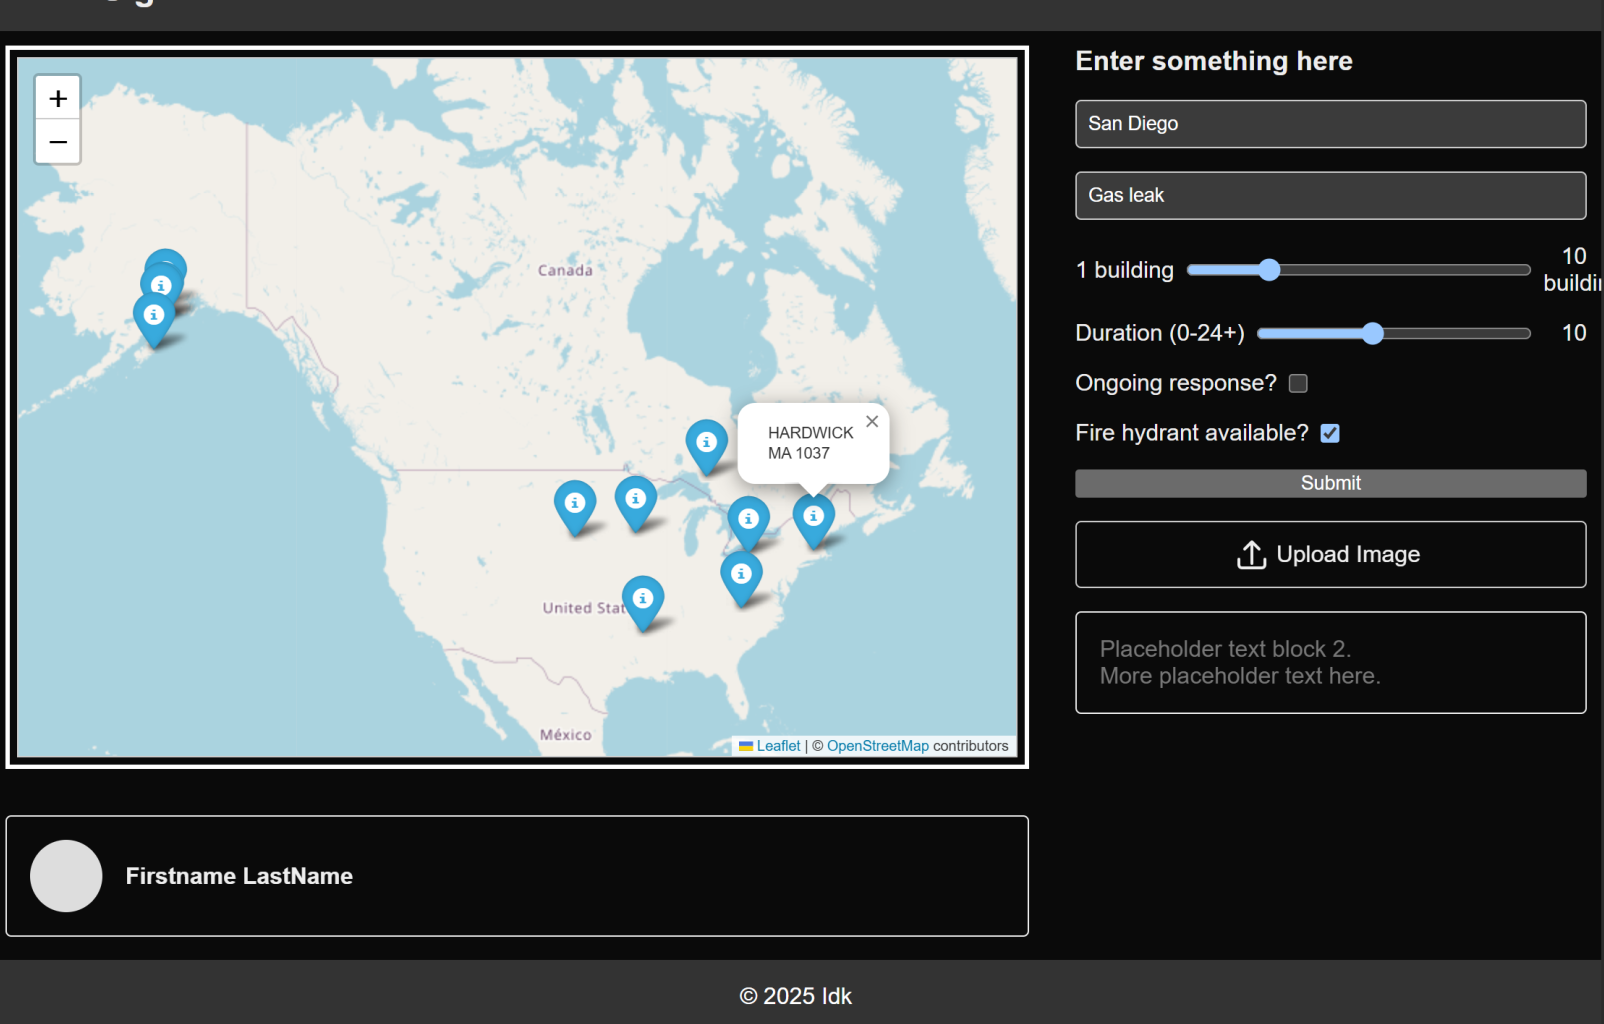Click the HARDWICK MA 1037 popup text
The height and width of the screenshot is (1024, 1604).
click(x=810, y=443)
